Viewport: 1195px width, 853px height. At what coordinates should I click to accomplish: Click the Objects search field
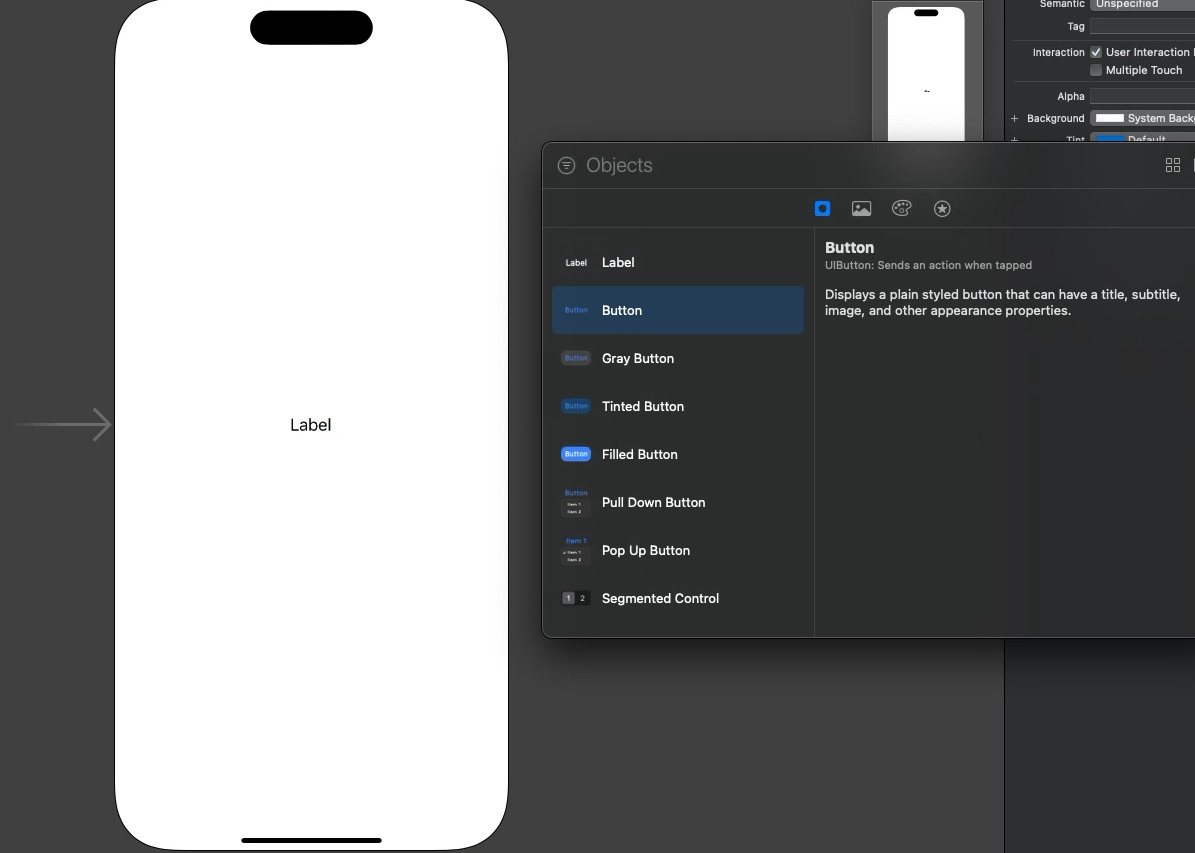pyautogui.click(x=869, y=165)
